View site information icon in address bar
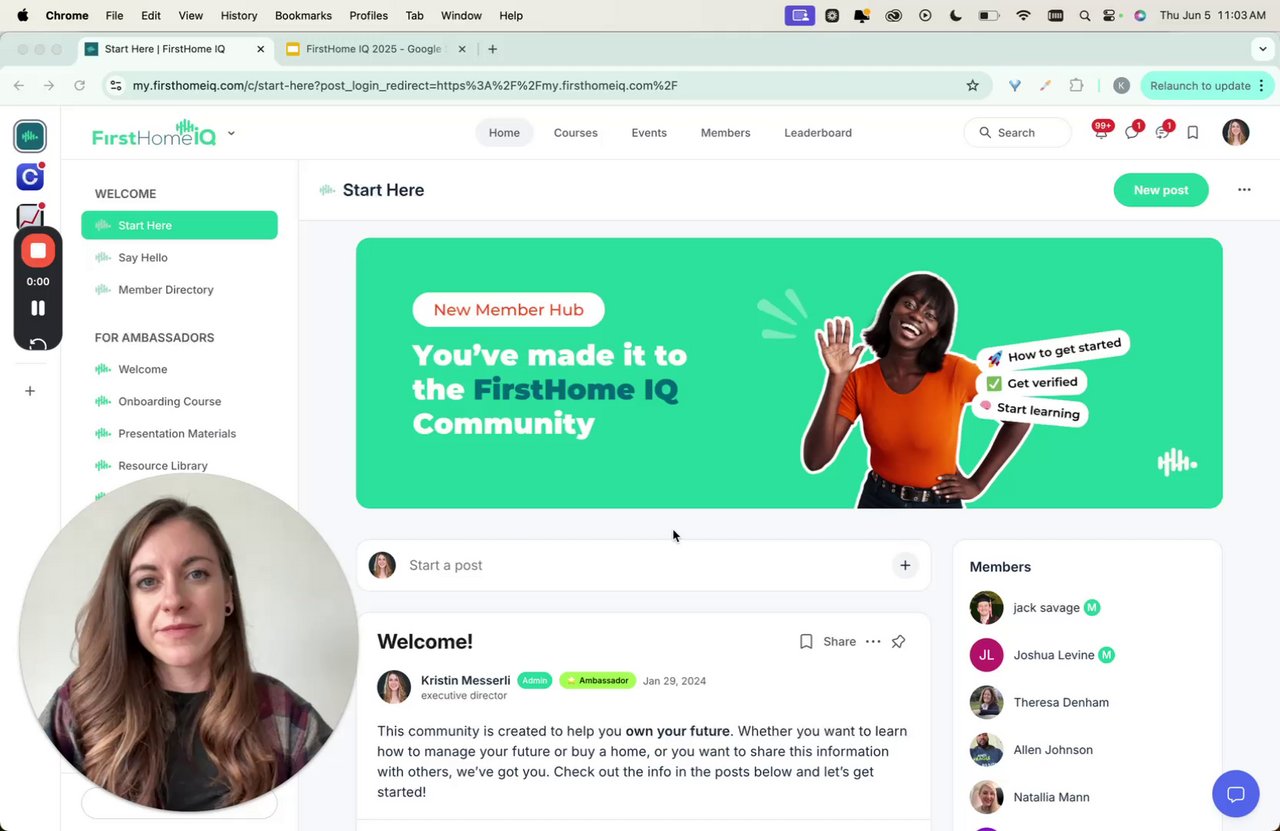 [115, 85]
